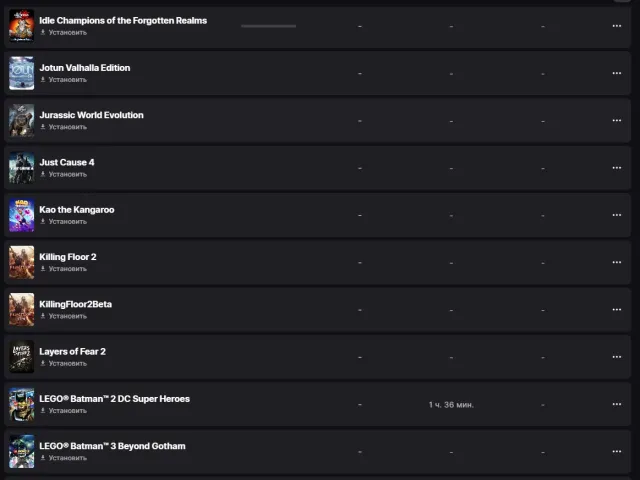Click Установить under Jotun Valhalla Edition
Screen dimensions: 640x480
click(x=64, y=80)
